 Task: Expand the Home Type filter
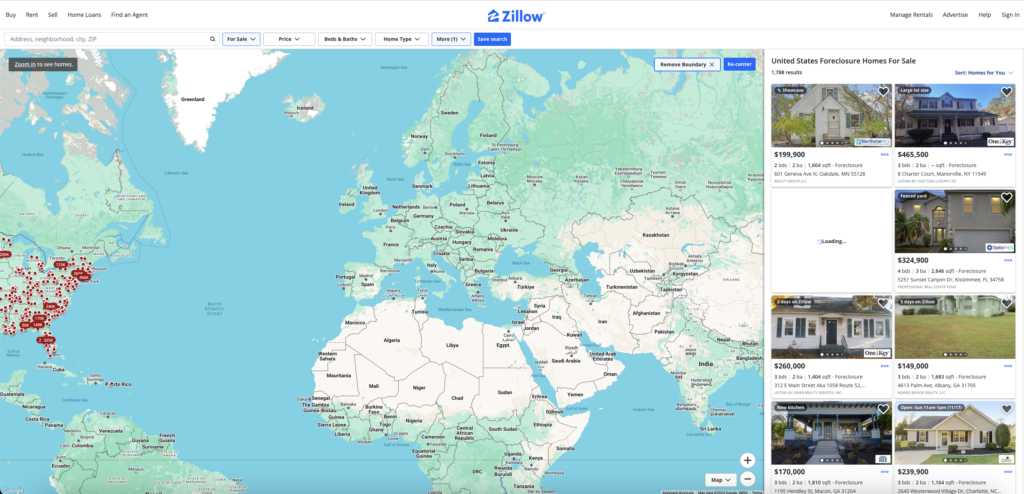point(402,39)
